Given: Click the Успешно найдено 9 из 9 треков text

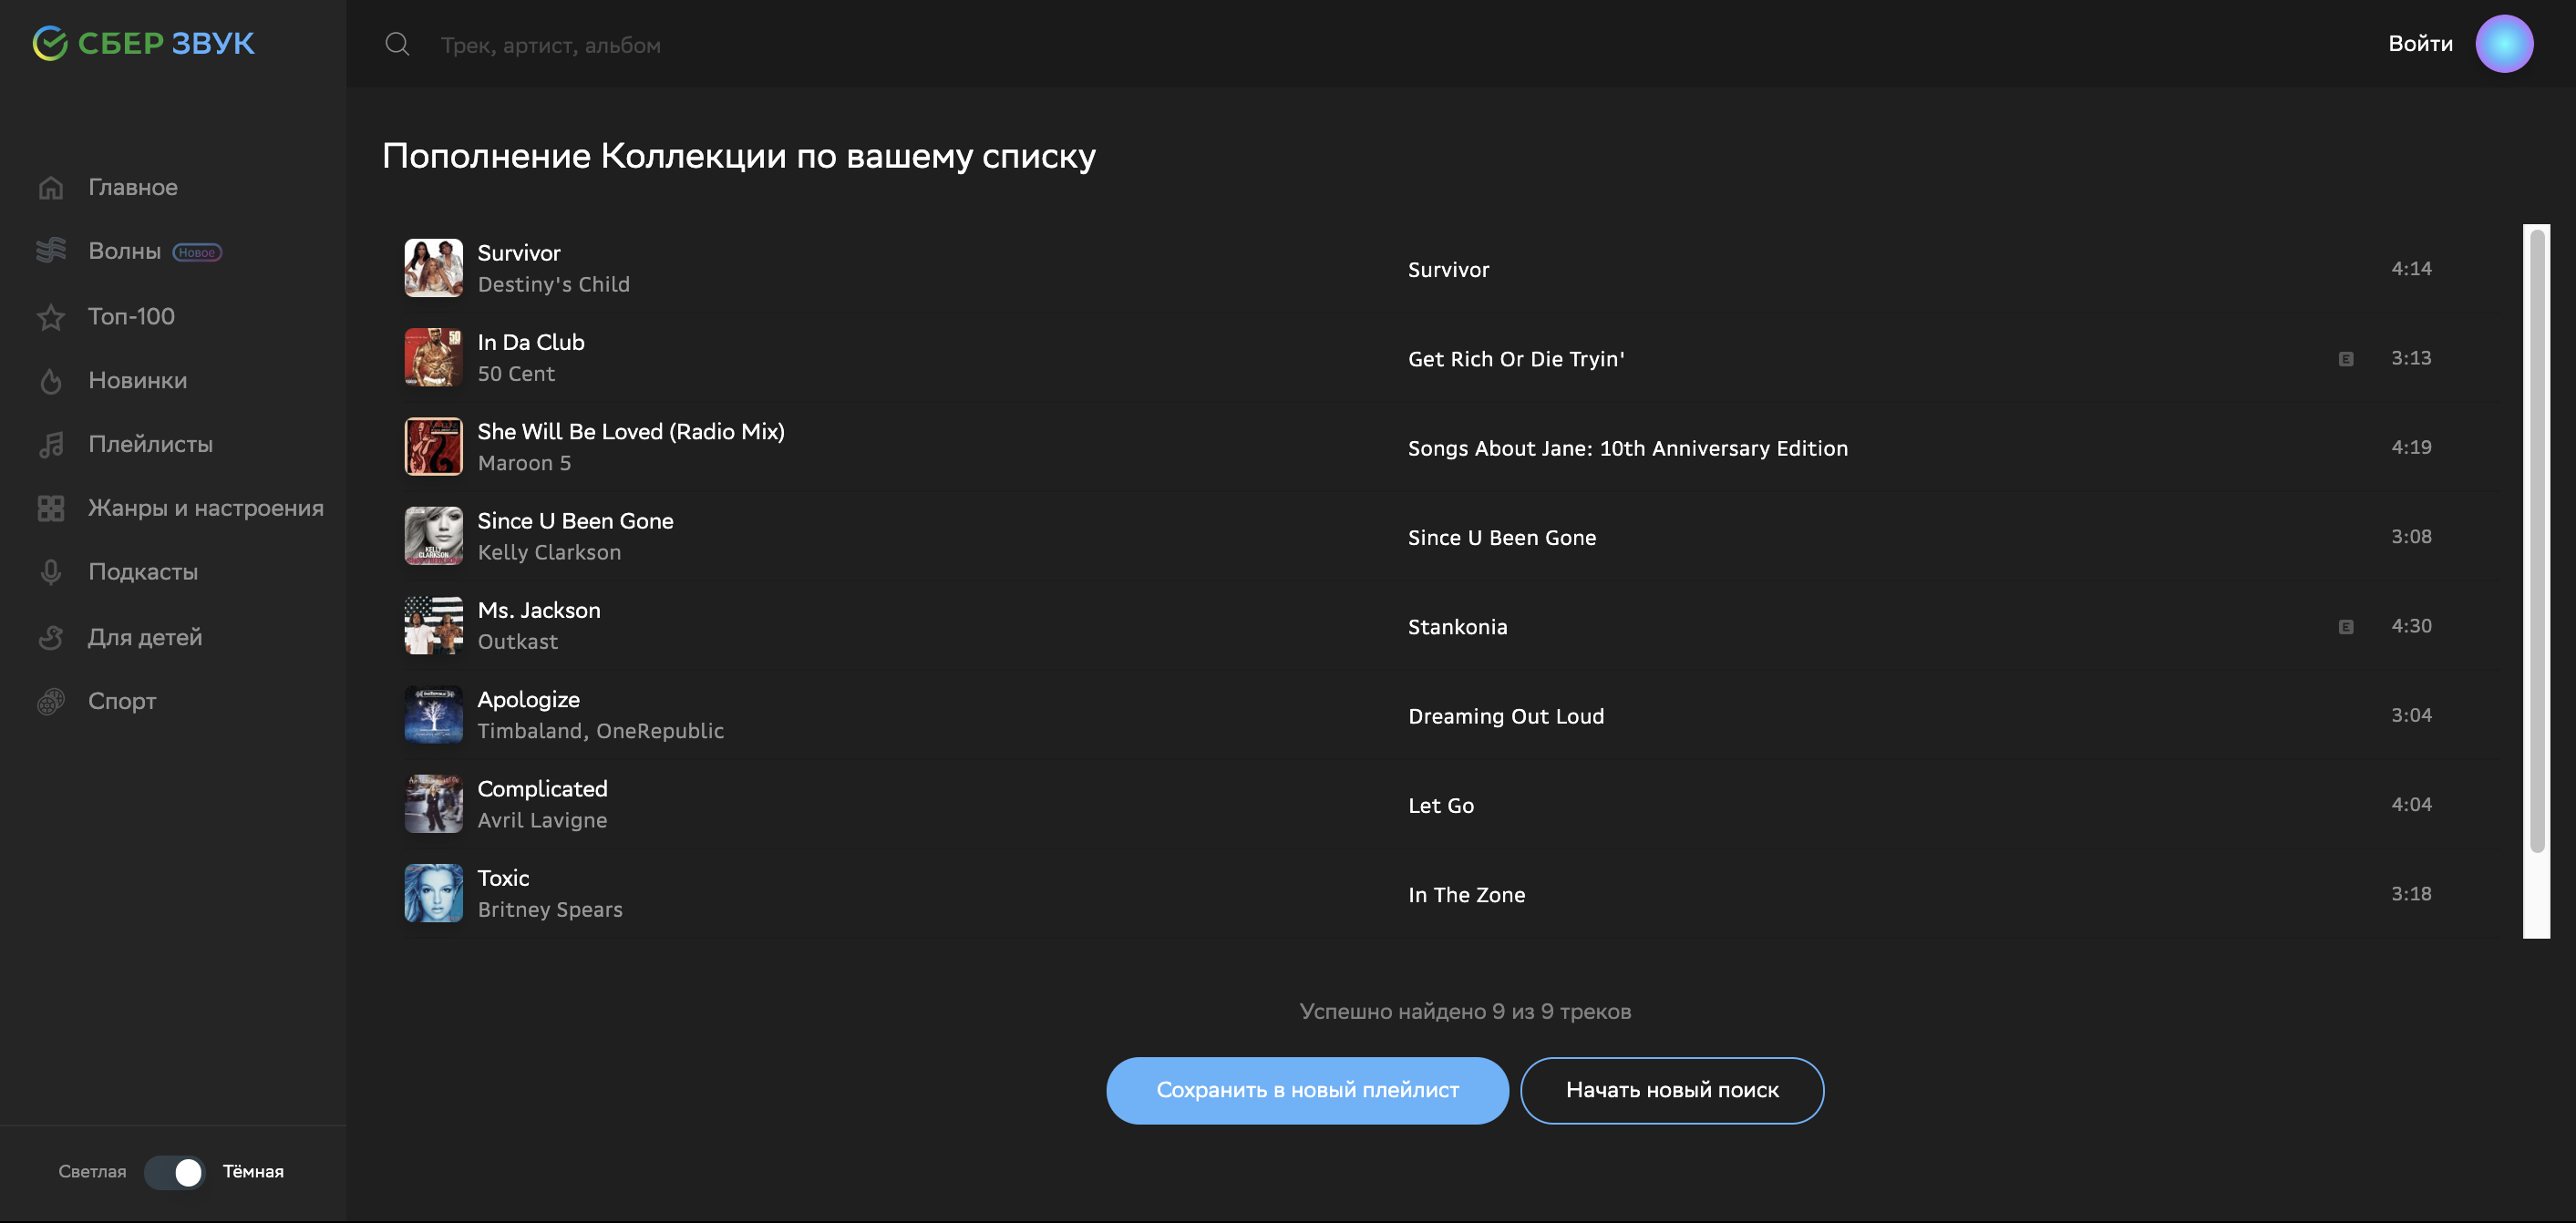Looking at the screenshot, I should [x=1465, y=1011].
